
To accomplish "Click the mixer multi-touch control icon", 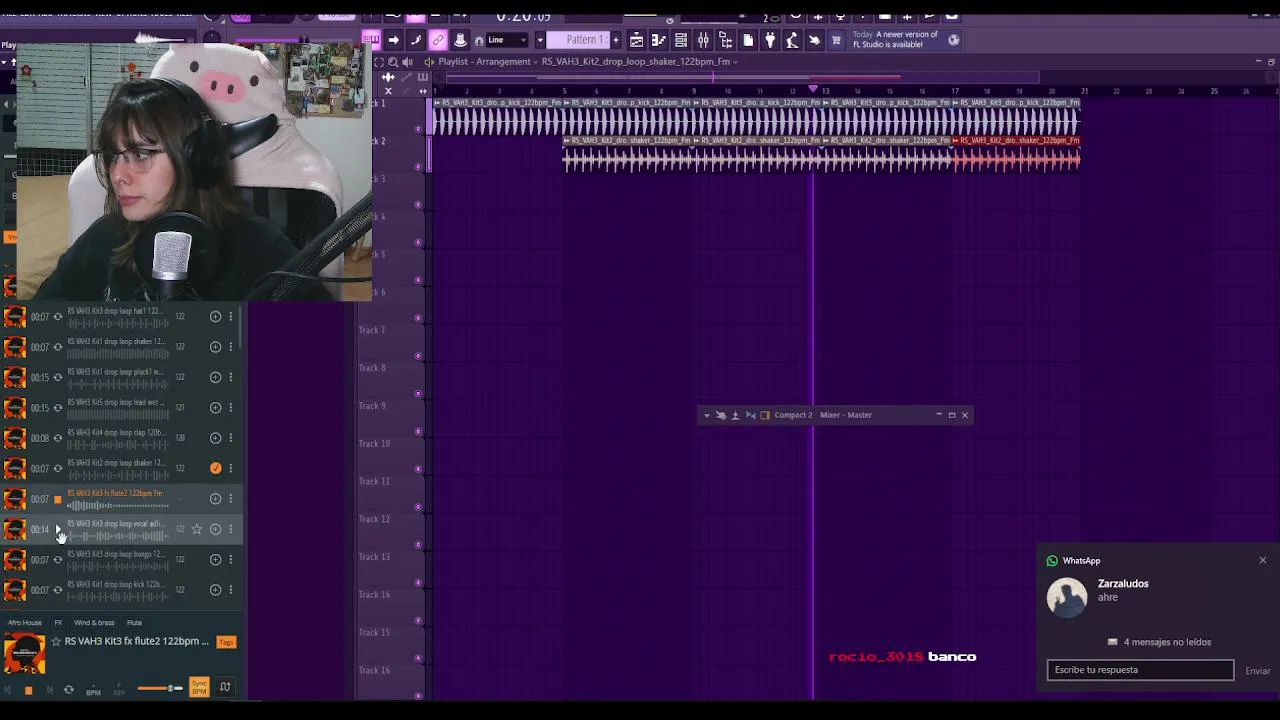I will click(720, 415).
